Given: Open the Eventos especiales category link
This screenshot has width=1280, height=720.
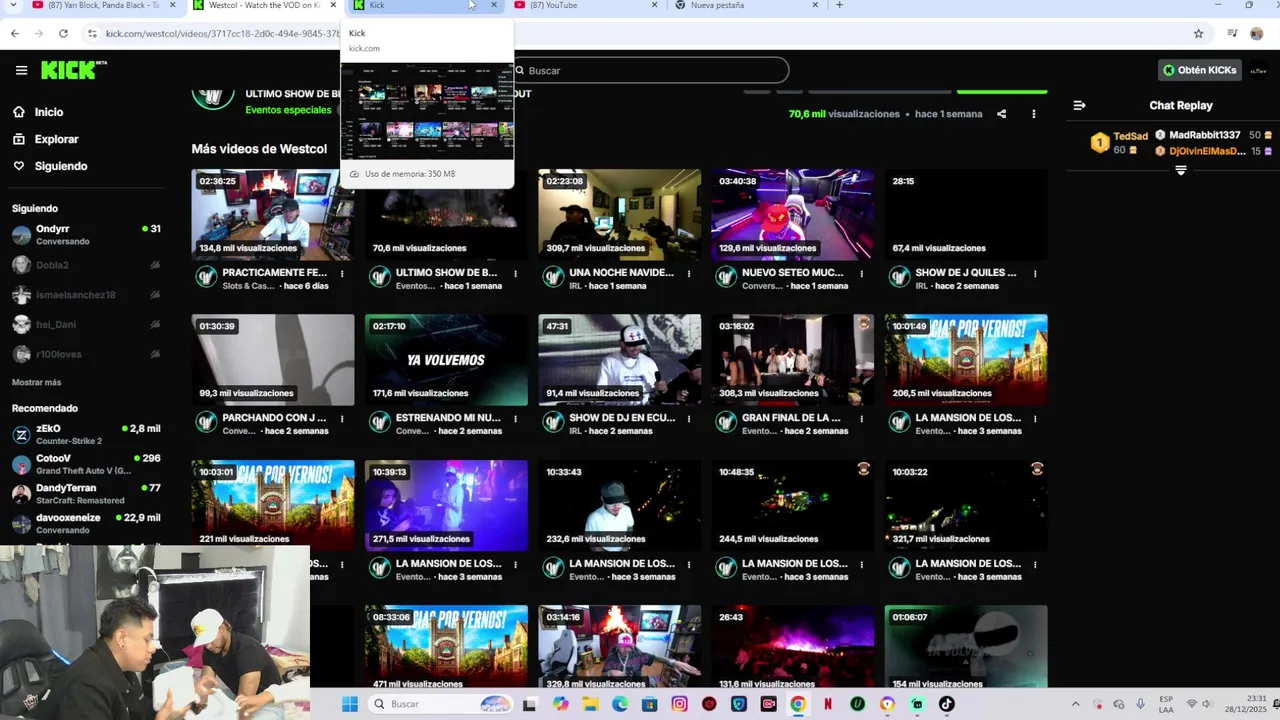Looking at the screenshot, I should (288, 110).
